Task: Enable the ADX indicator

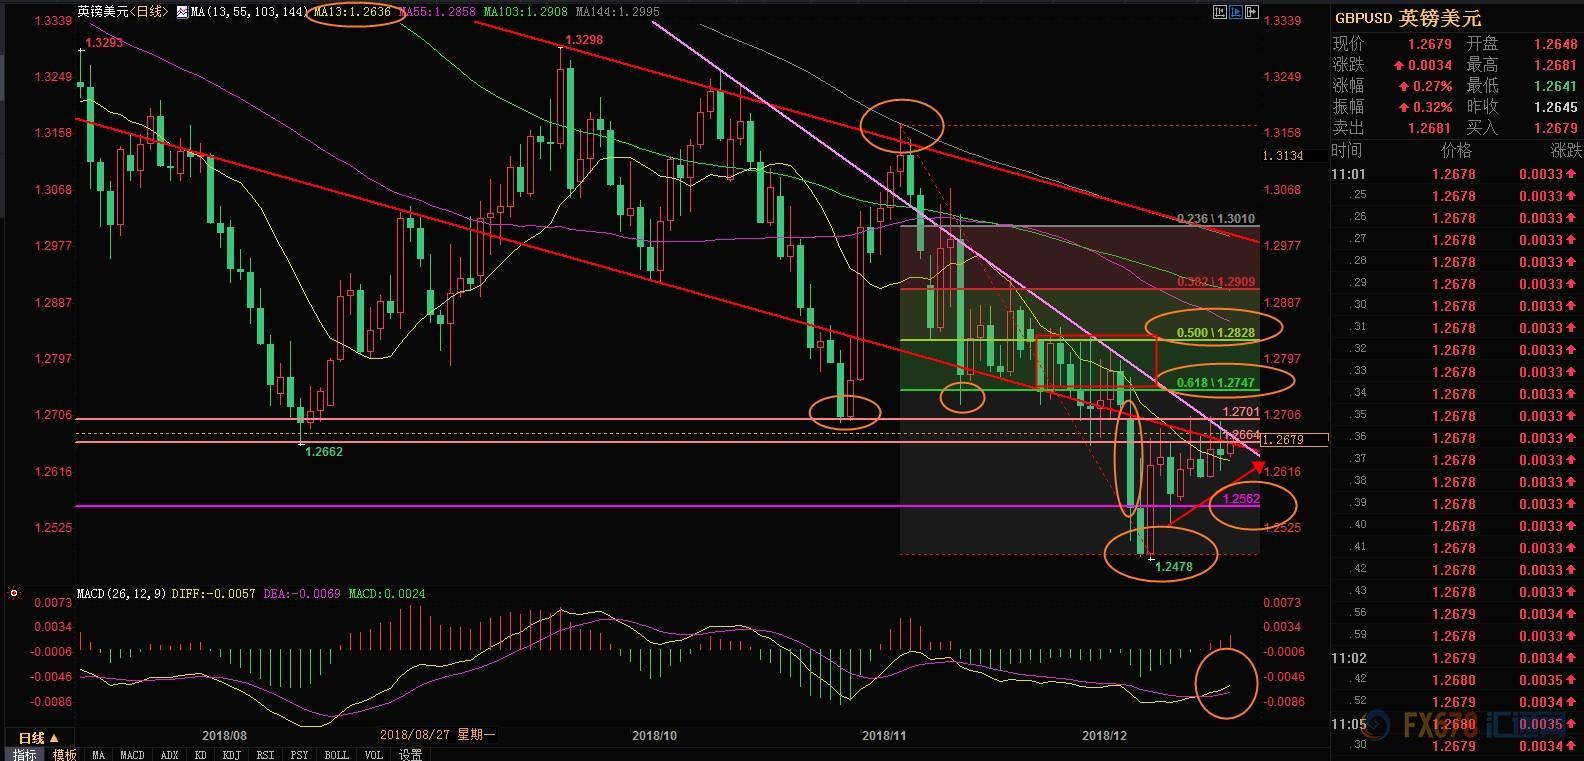Action: 169,754
